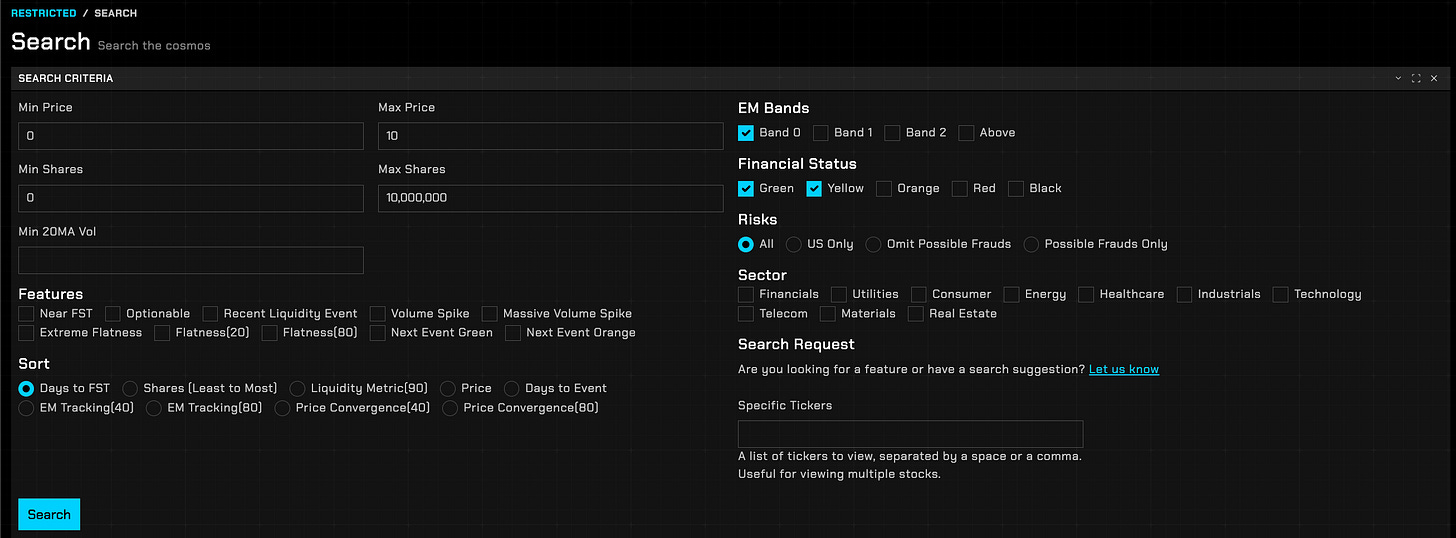The image size is (1456, 538).
Task: Check the Industrials sector
Action: tap(1185, 294)
